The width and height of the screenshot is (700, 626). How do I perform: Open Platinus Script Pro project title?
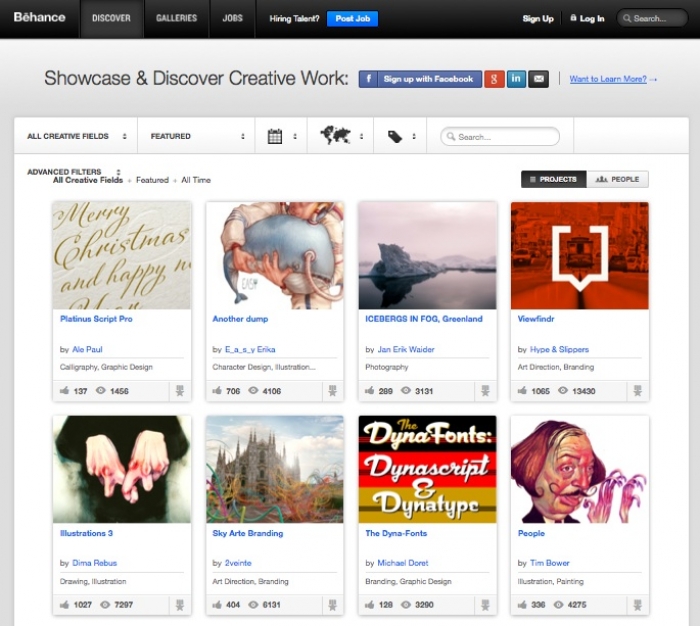tap(96, 319)
